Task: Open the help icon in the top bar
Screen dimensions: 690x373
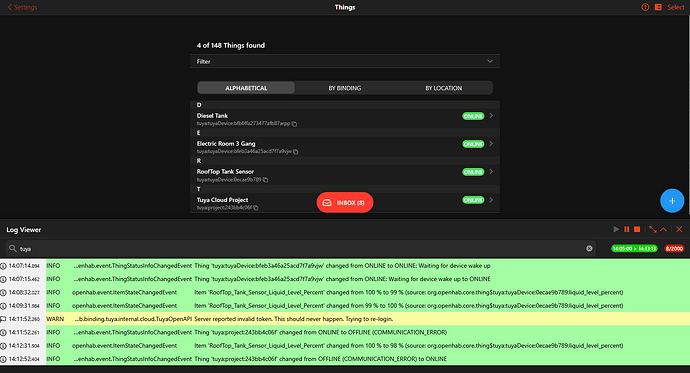Action: point(645,7)
